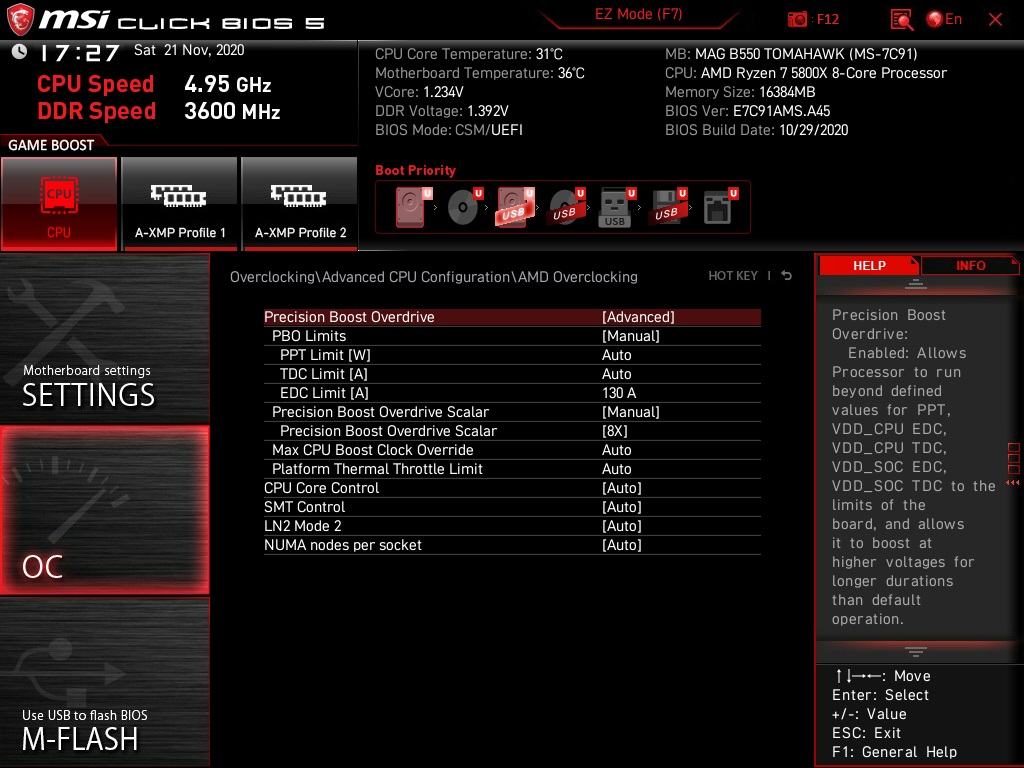Screen dimensions: 1024x768
Task: Click CPU Core Temperature 31°C reading
Action: pos(469,54)
